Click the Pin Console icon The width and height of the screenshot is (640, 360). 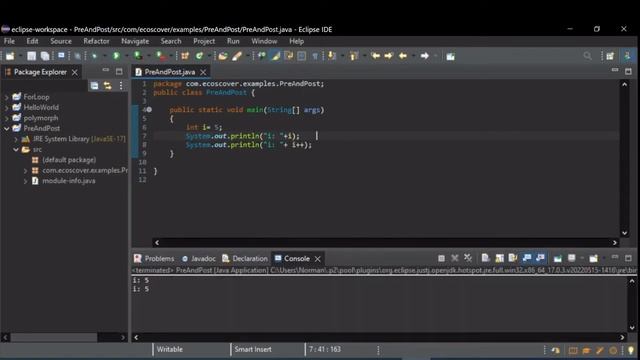[558, 258]
